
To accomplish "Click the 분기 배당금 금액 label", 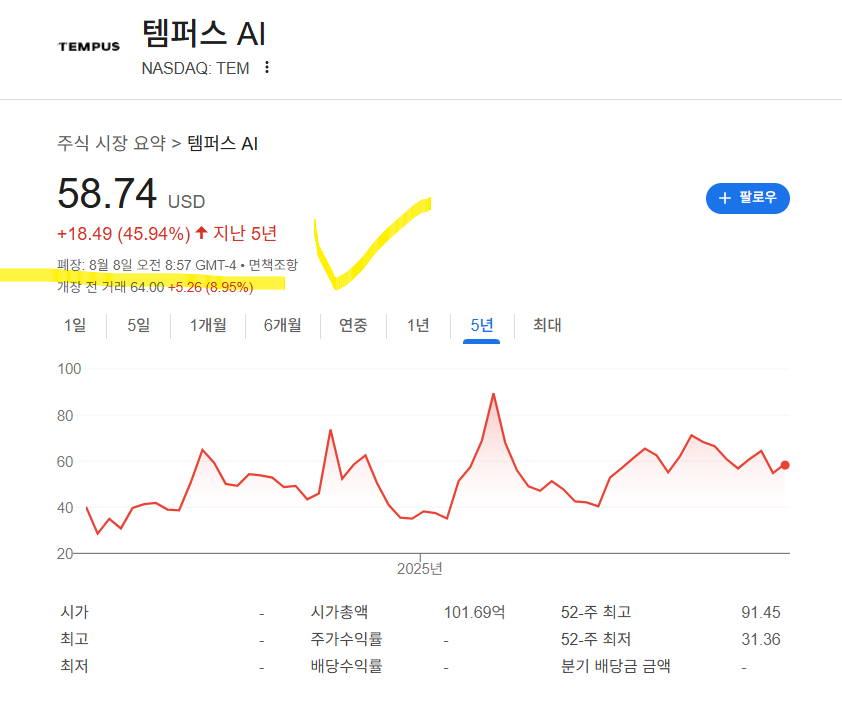I will (615, 666).
